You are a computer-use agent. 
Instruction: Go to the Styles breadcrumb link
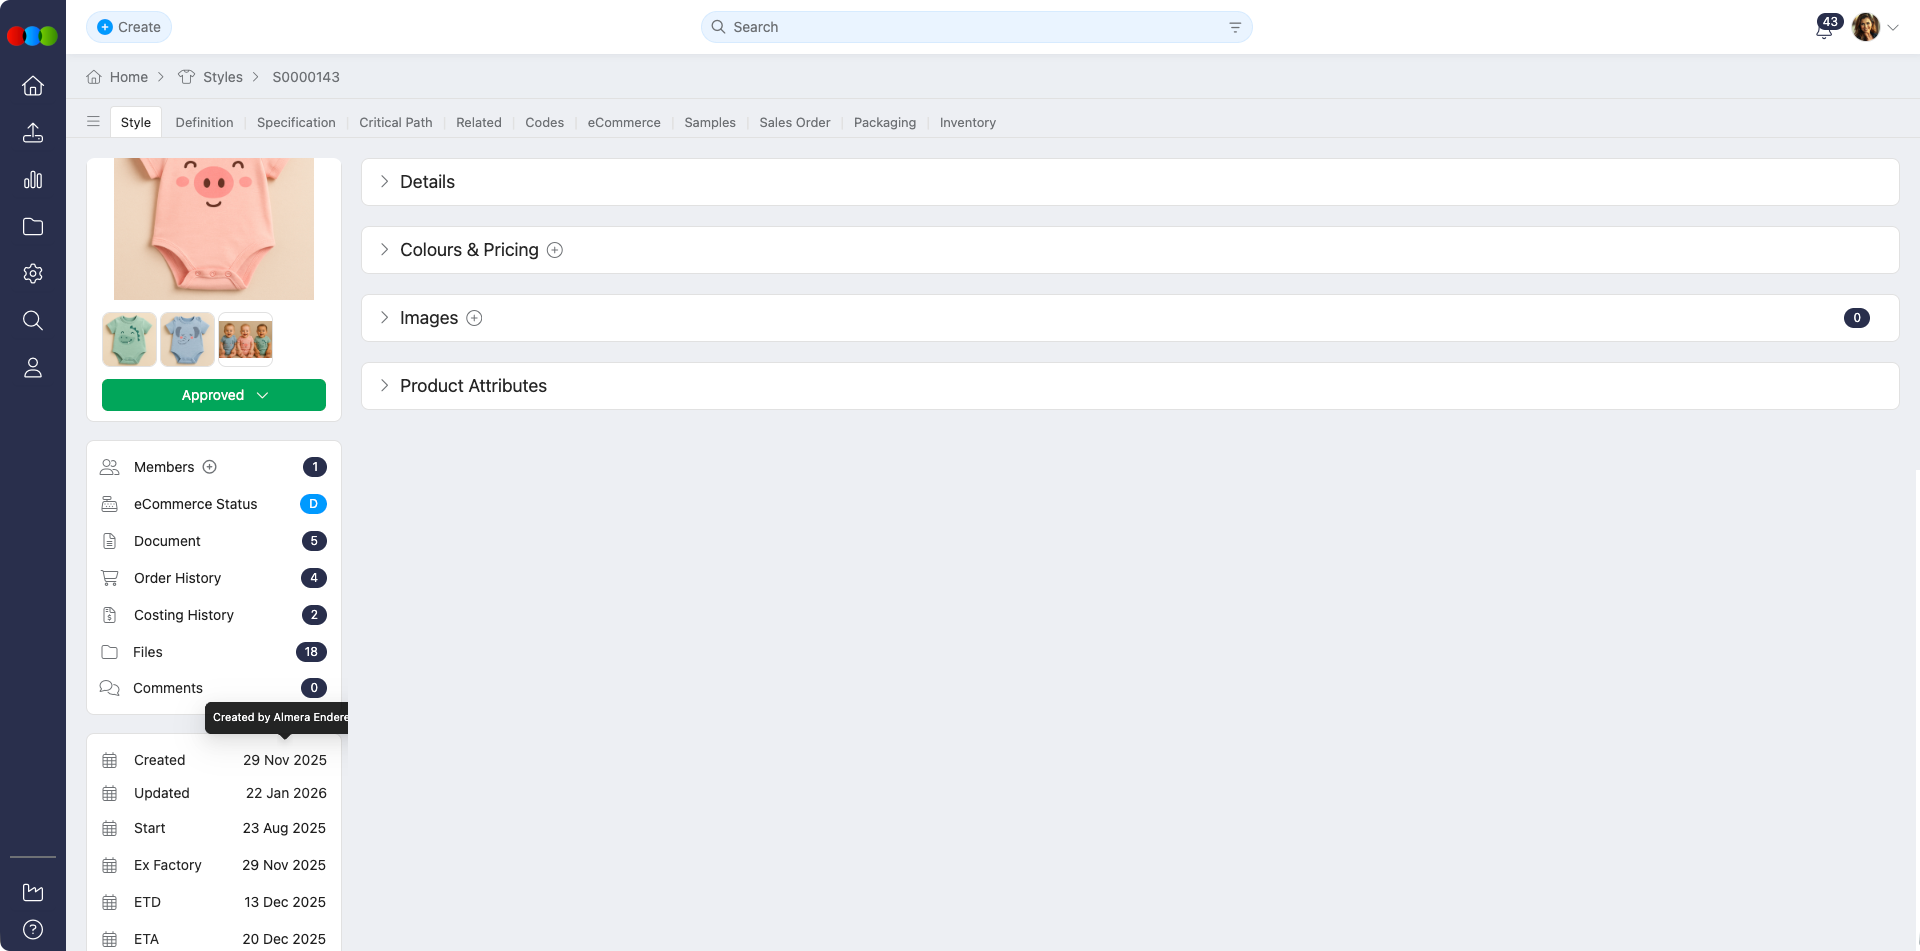pos(222,77)
